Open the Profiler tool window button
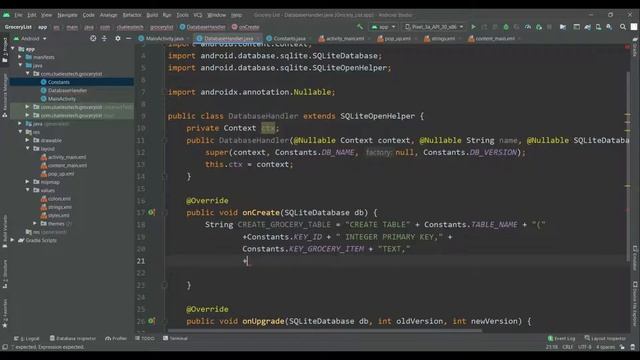The height and width of the screenshot is (360, 640). 116,338
